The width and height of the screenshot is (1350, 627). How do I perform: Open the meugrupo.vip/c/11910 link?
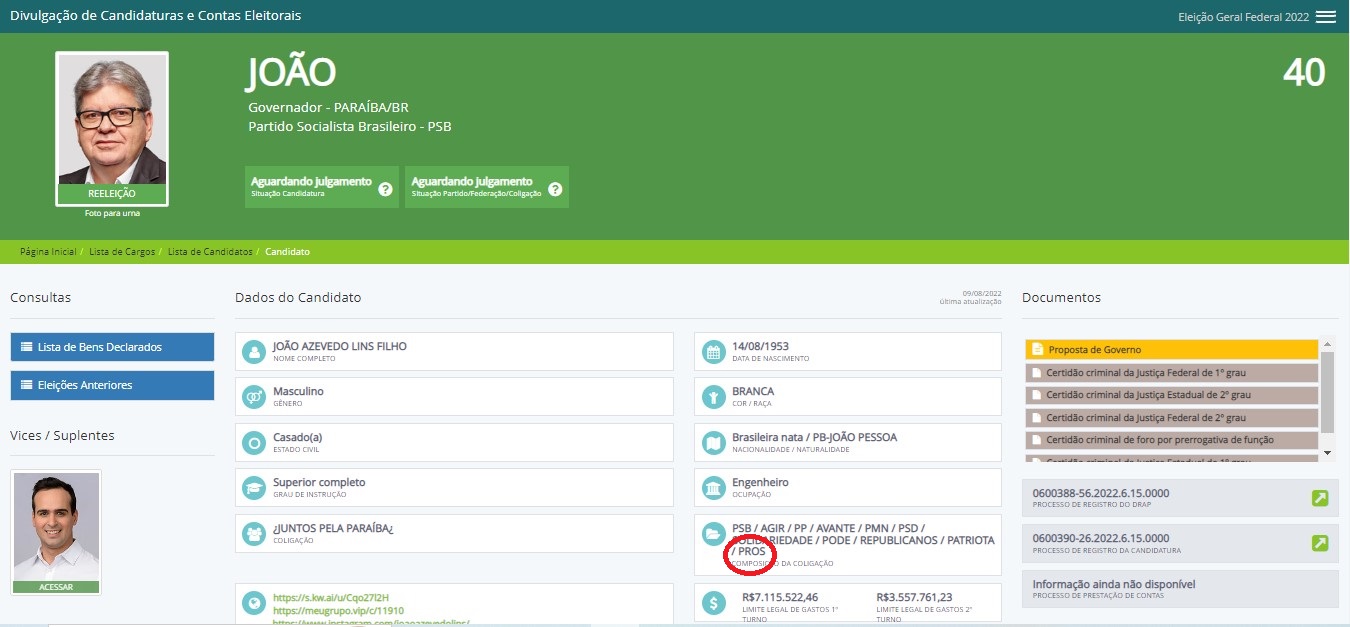click(x=337, y=610)
